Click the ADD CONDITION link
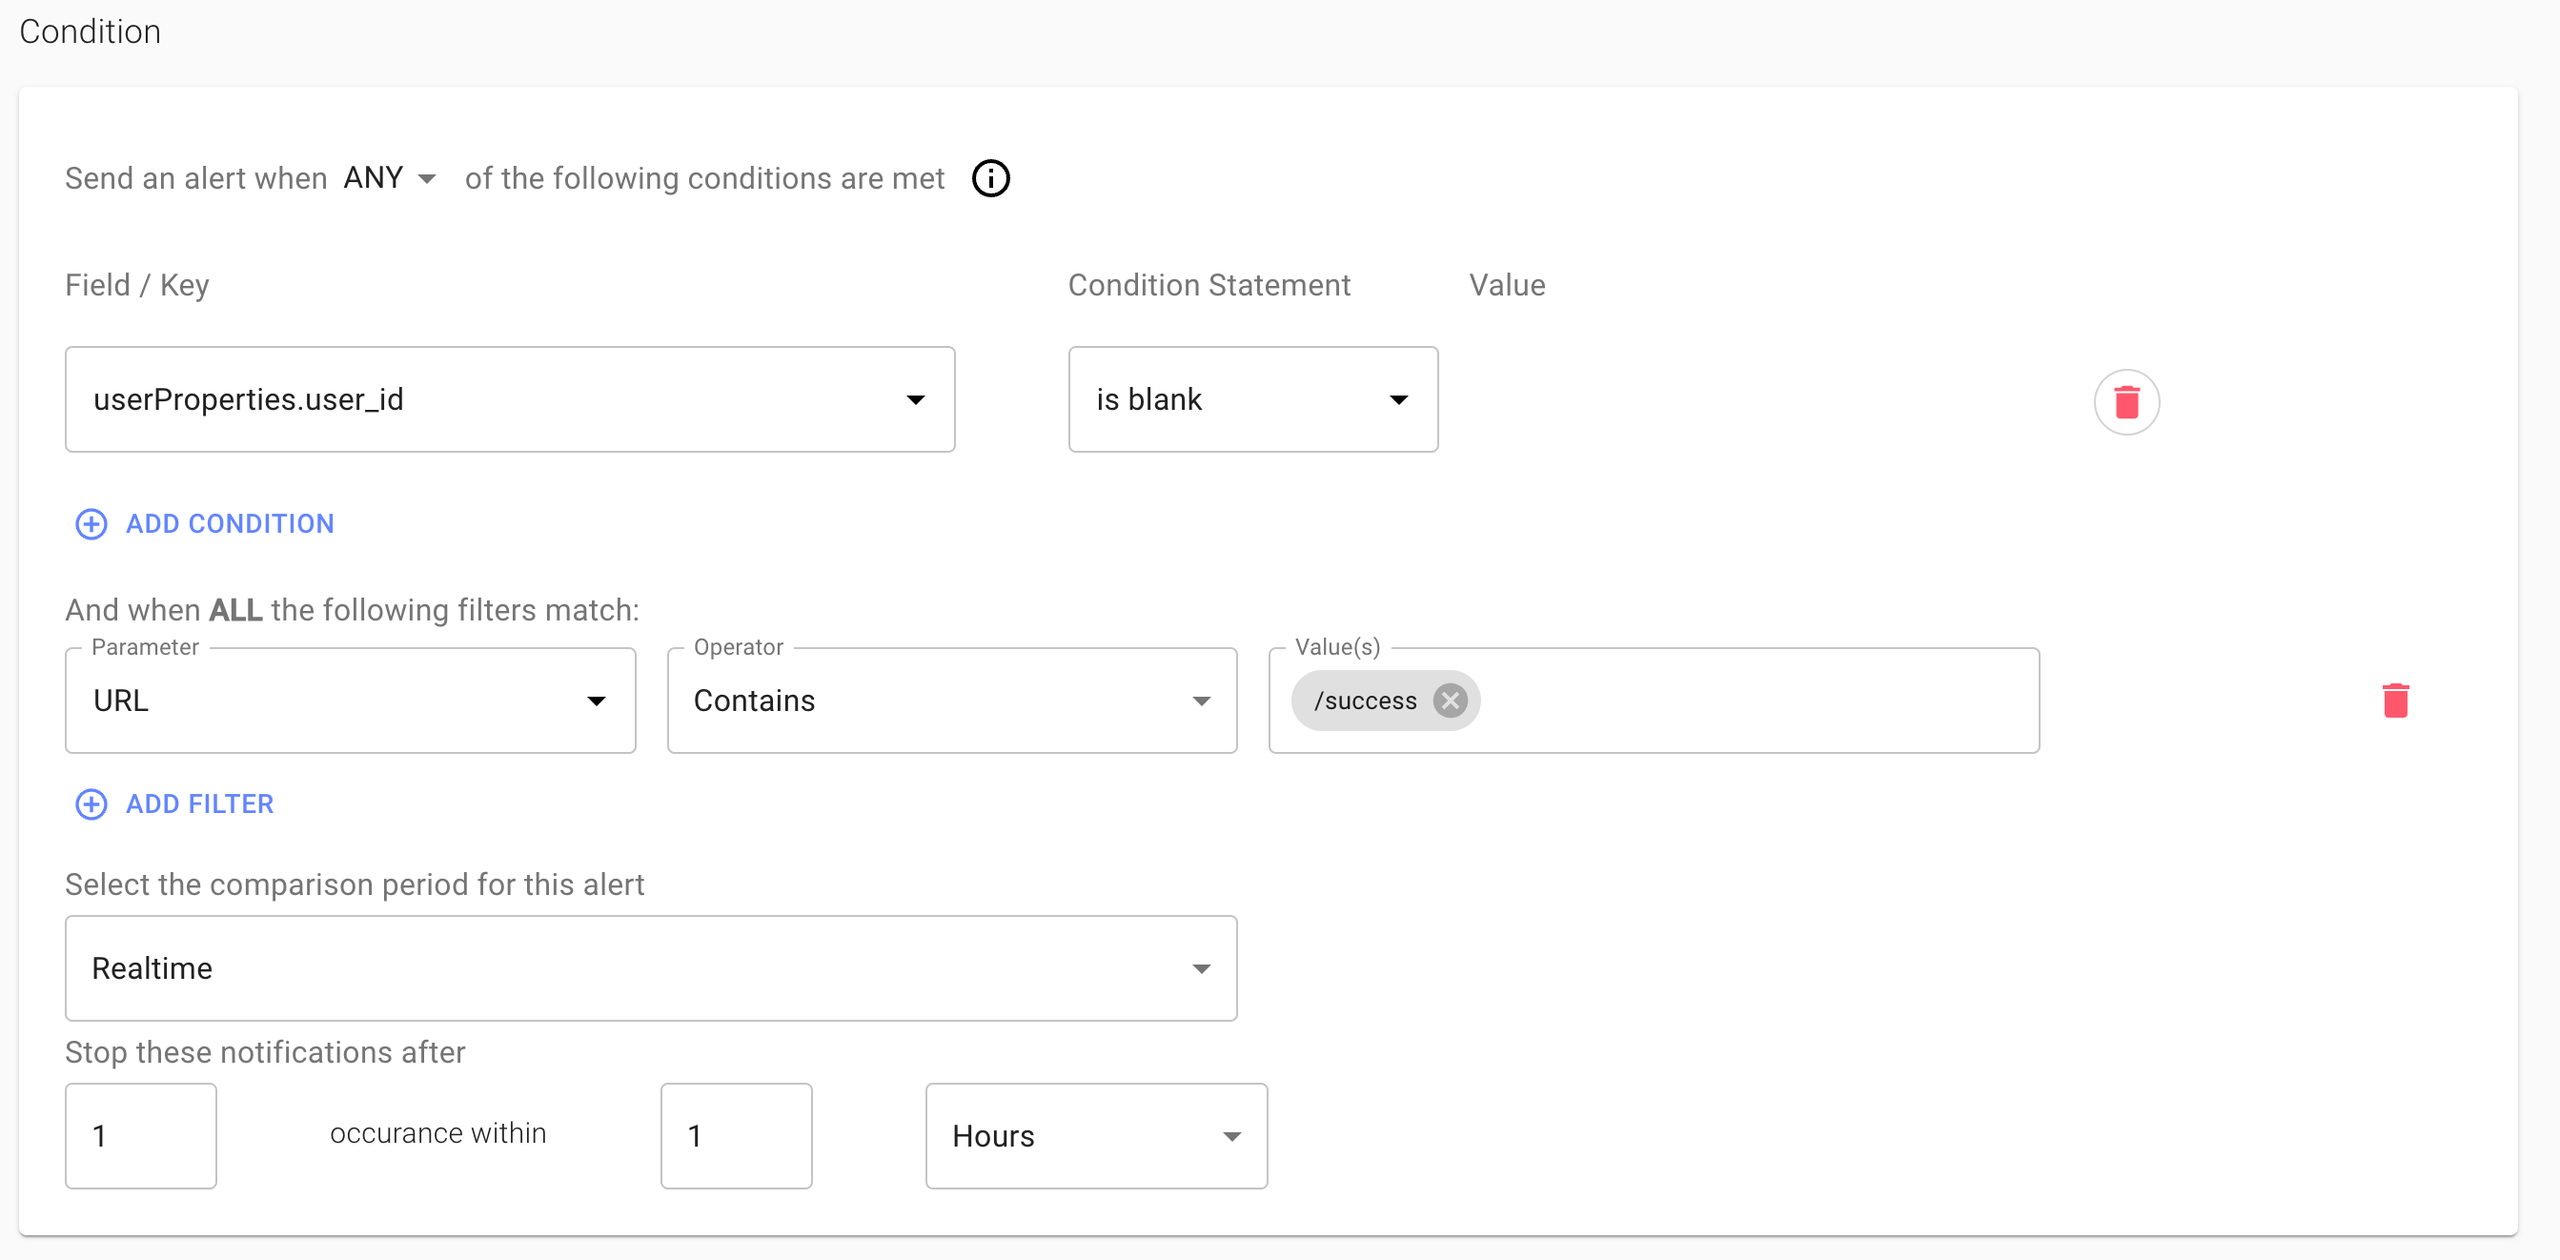Viewport: 2560px width, 1260px height. [x=229, y=523]
